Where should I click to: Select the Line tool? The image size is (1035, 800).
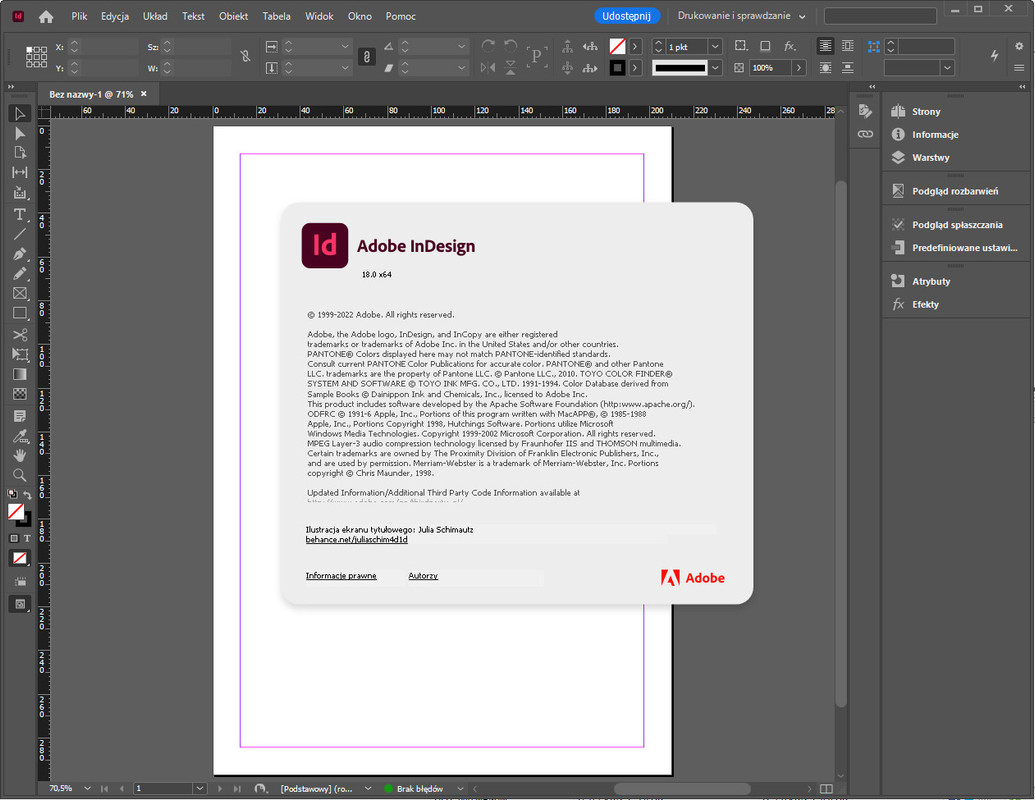click(20, 234)
